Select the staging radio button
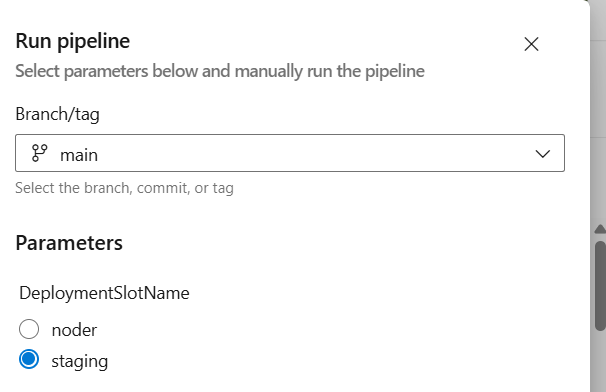The height and width of the screenshot is (392, 606). pyautogui.click(x=29, y=359)
